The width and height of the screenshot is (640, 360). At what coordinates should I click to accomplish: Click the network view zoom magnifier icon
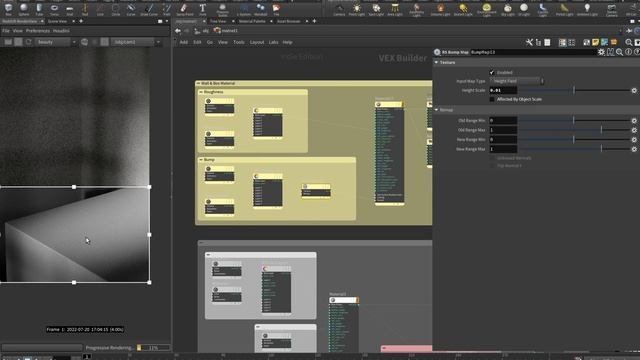[629, 42]
